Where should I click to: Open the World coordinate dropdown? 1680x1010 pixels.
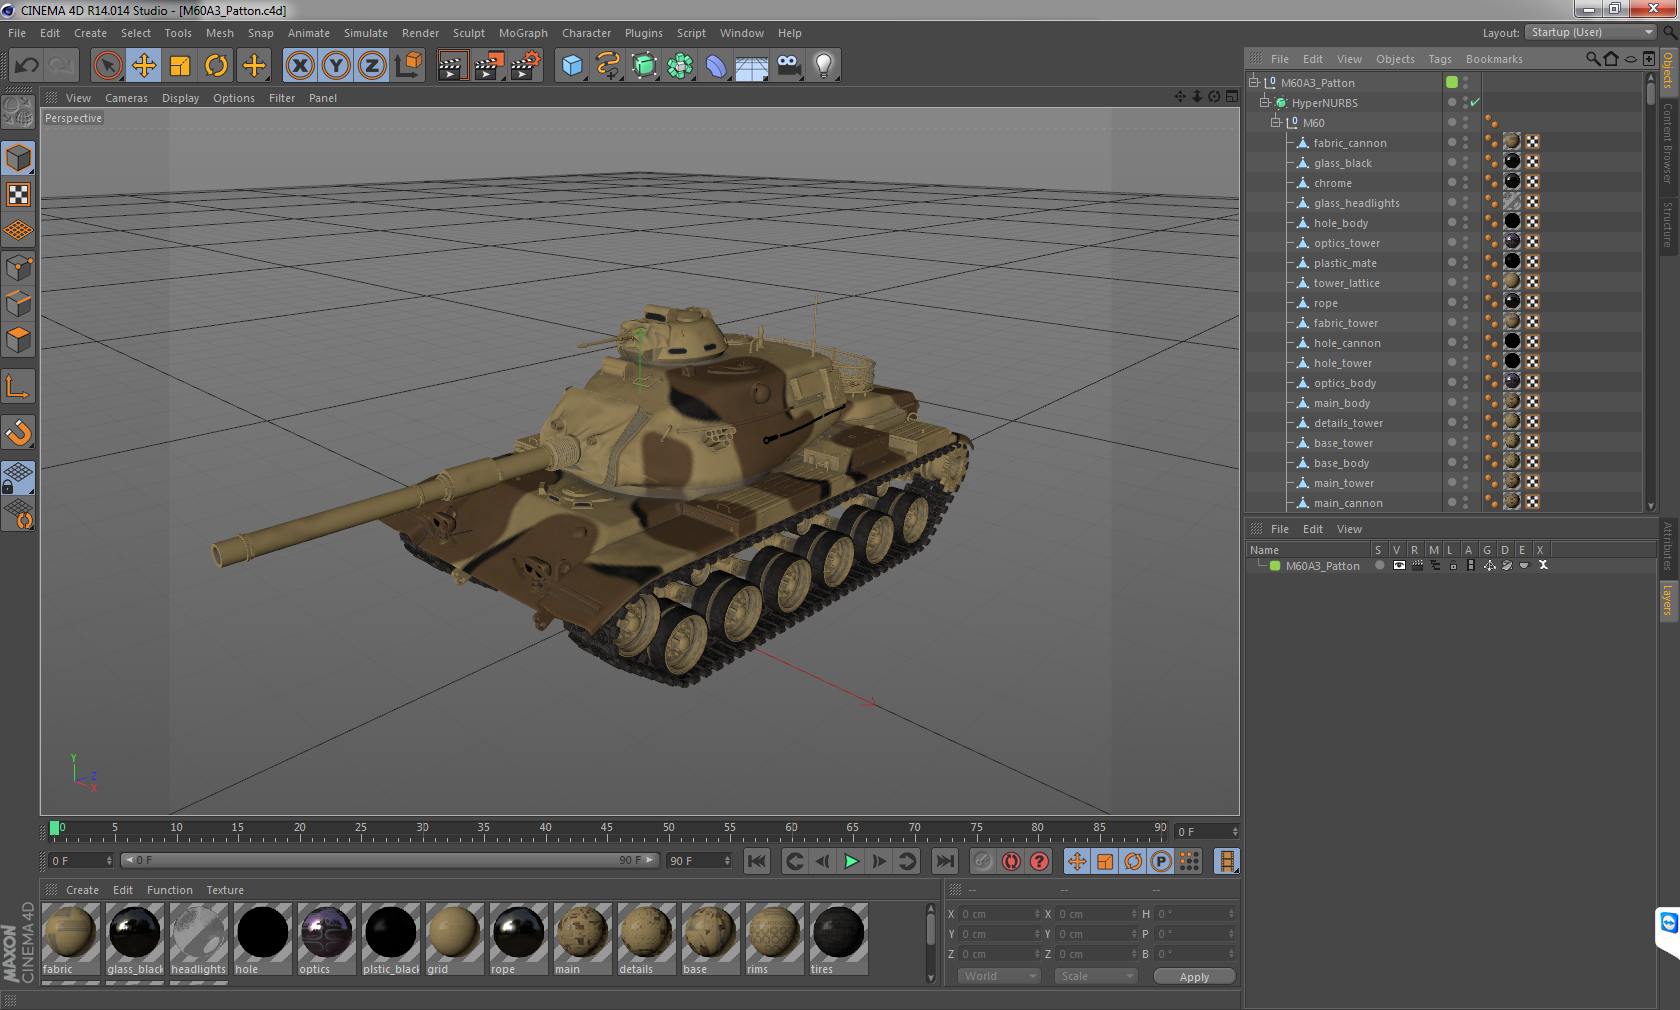click(x=1000, y=976)
